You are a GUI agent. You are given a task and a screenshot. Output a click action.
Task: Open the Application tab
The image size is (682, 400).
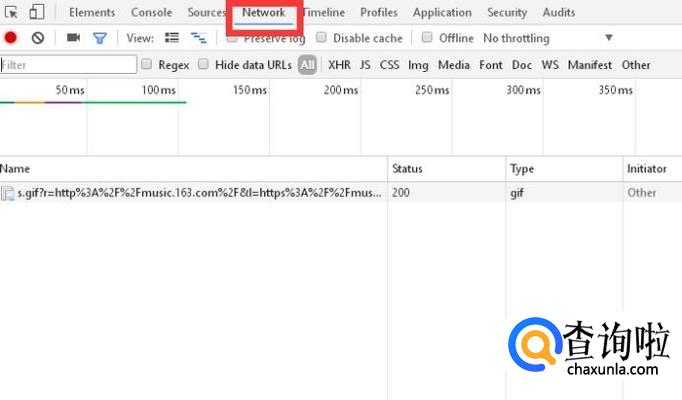pos(442,13)
